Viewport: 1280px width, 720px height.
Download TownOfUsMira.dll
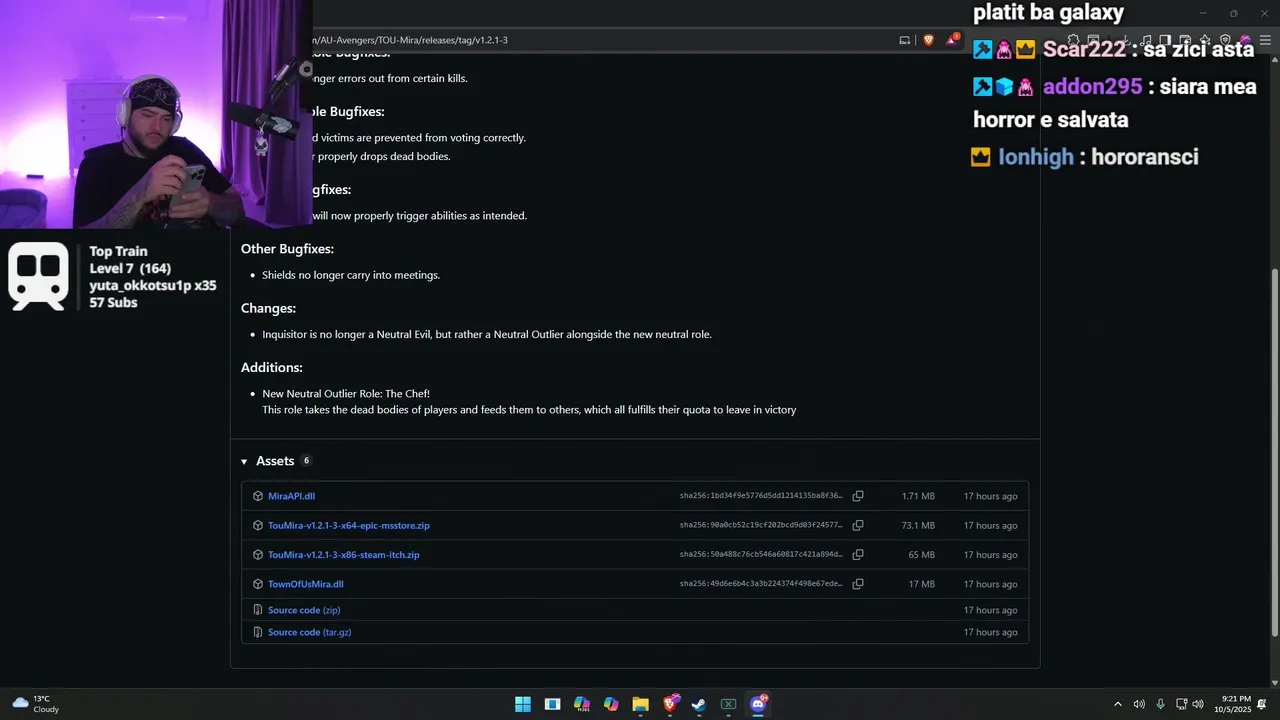click(x=306, y=584)
